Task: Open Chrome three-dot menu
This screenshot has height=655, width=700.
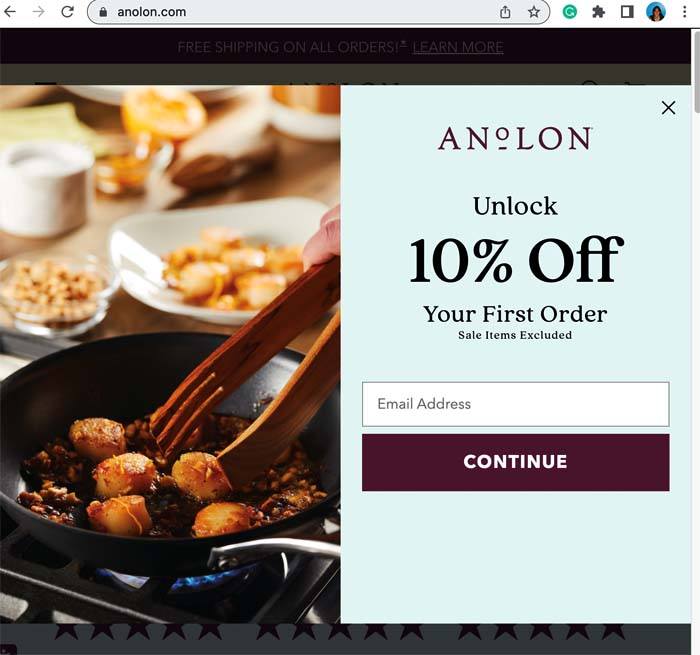Action: 684,12
